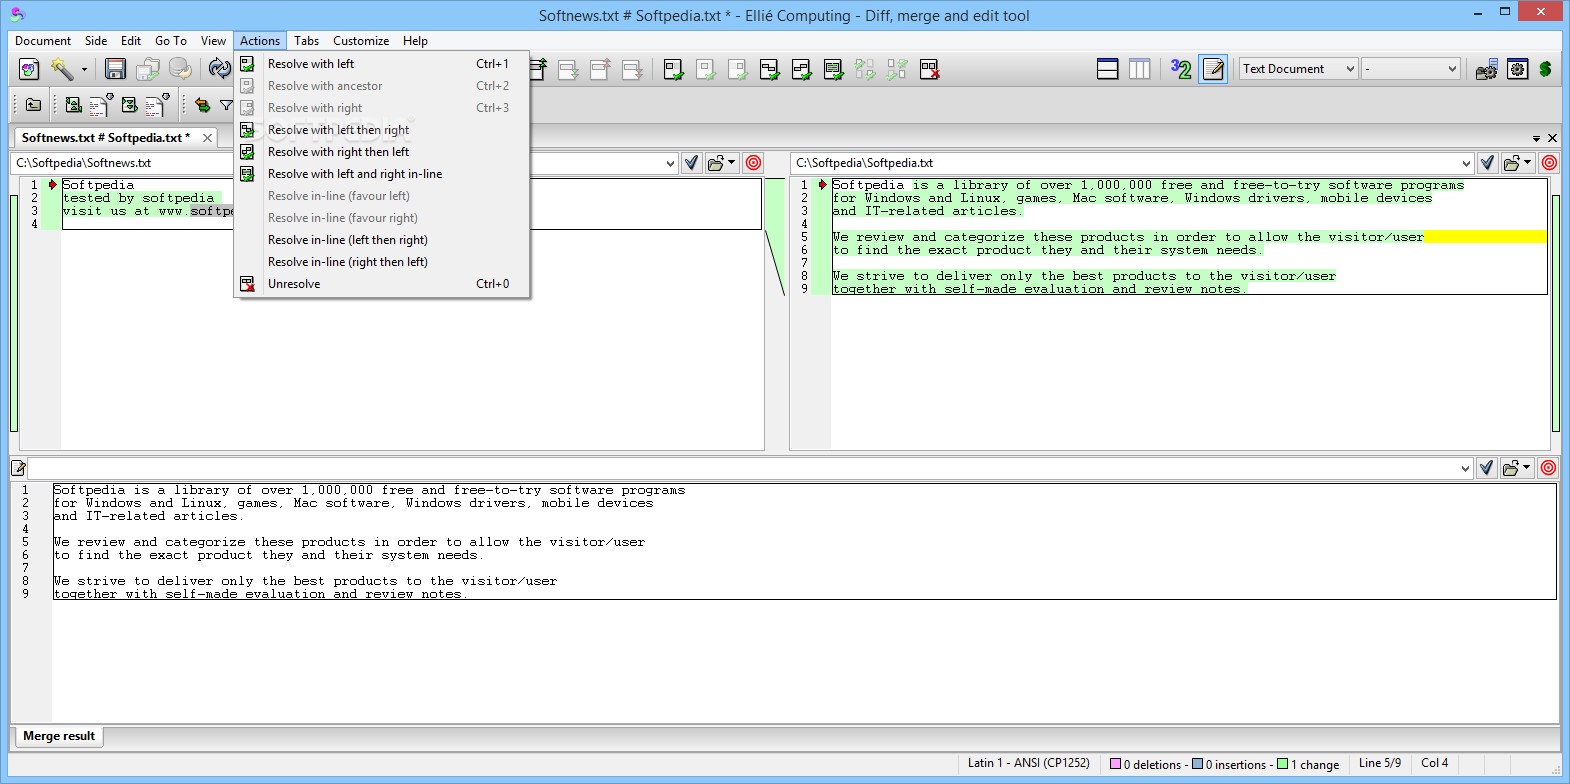Open the Customize menu
The image size is (1570, 784).
tap(361, 41)
